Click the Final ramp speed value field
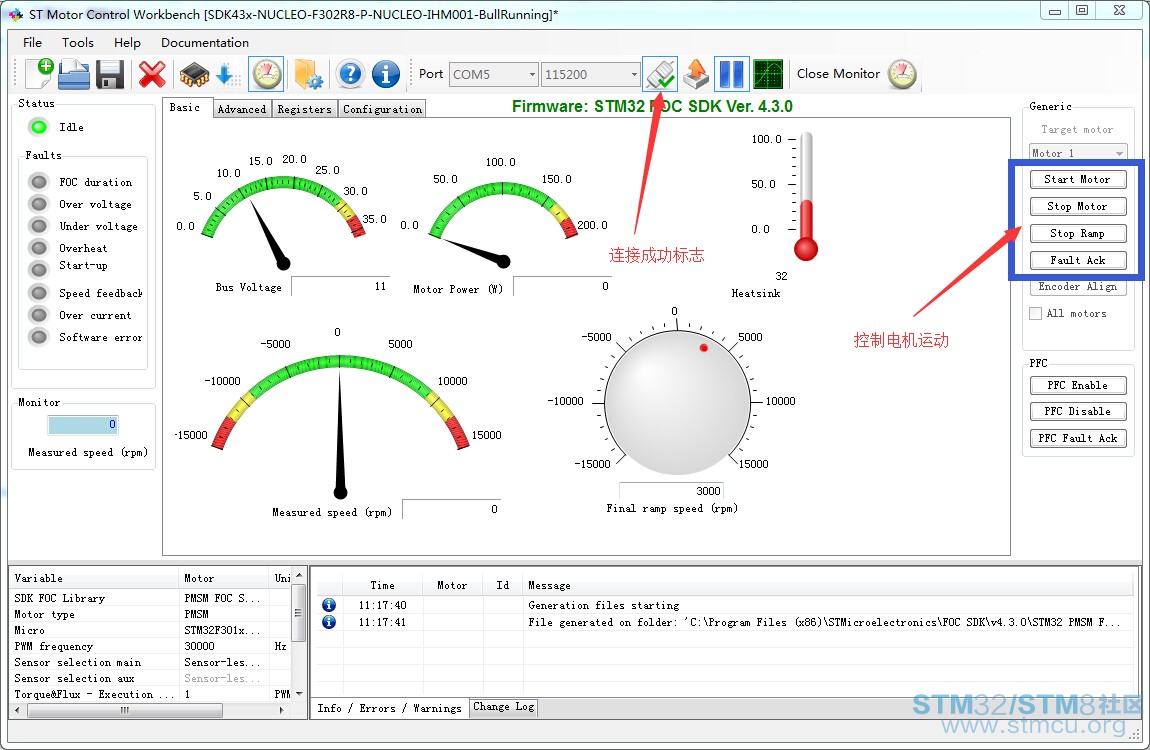Screen dimensions: 1150x750 [672, 490]
